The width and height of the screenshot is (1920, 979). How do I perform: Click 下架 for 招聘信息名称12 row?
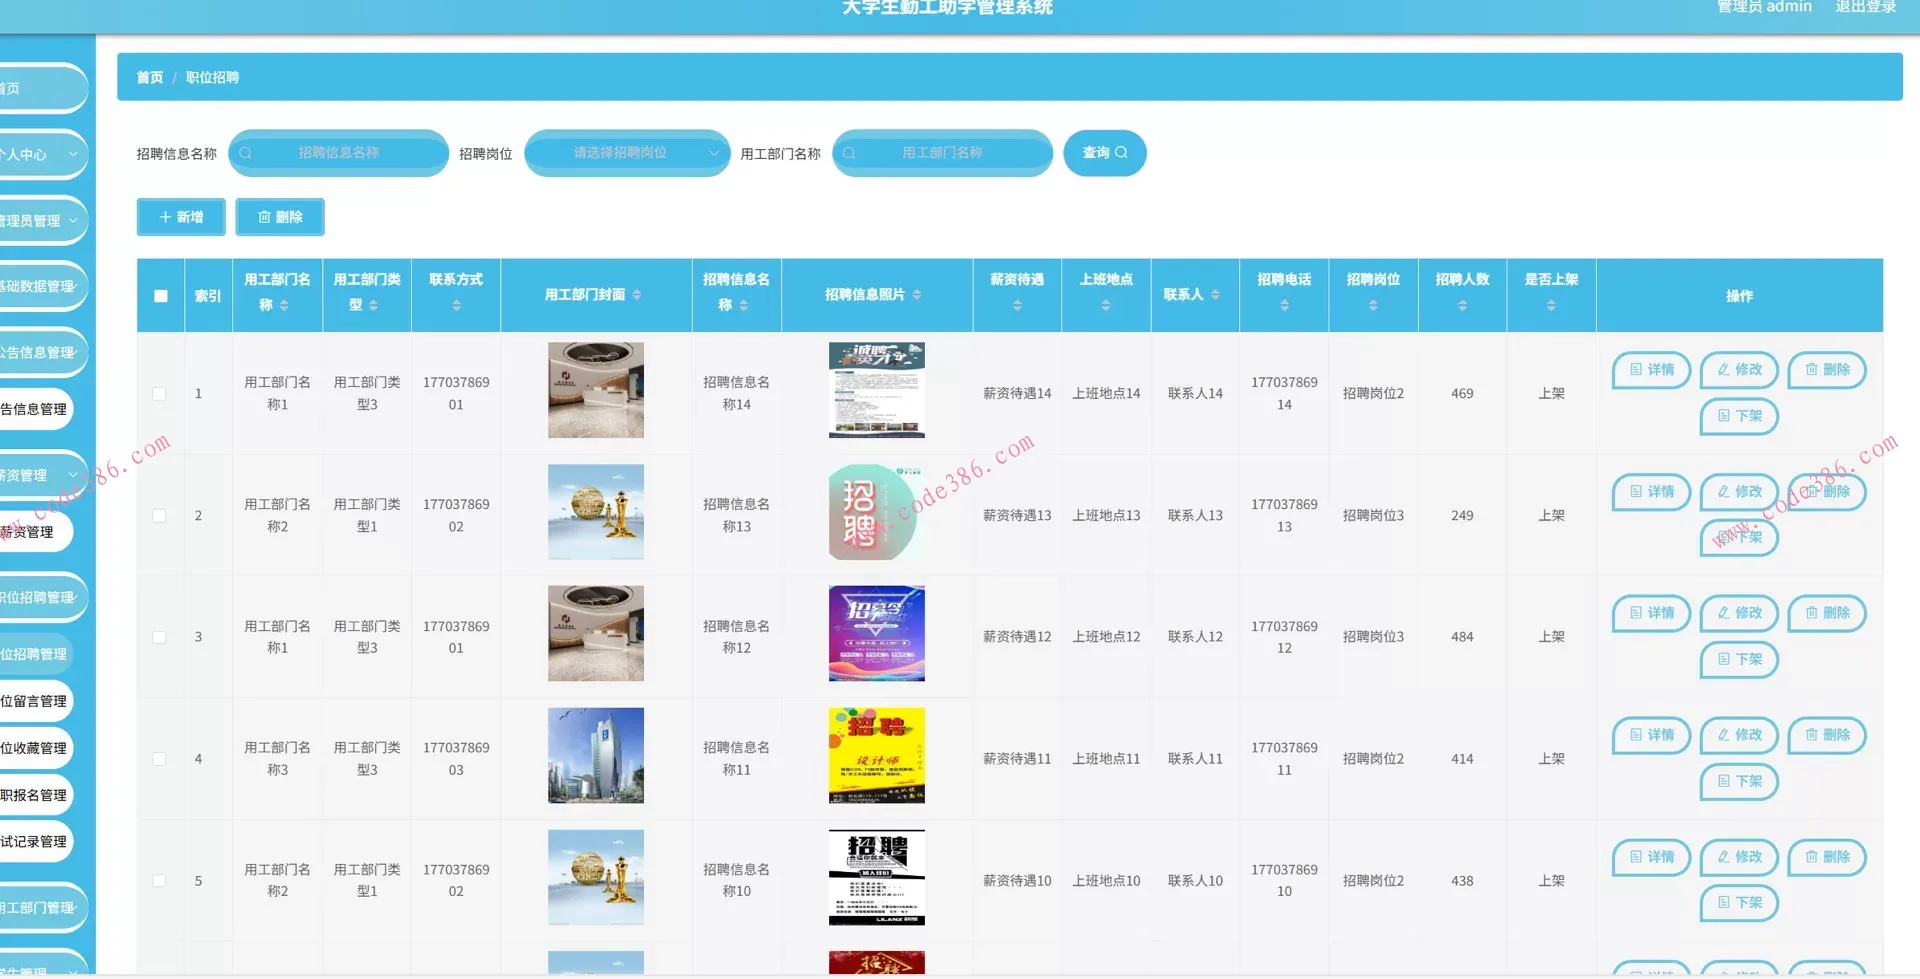pos(1739,660)
